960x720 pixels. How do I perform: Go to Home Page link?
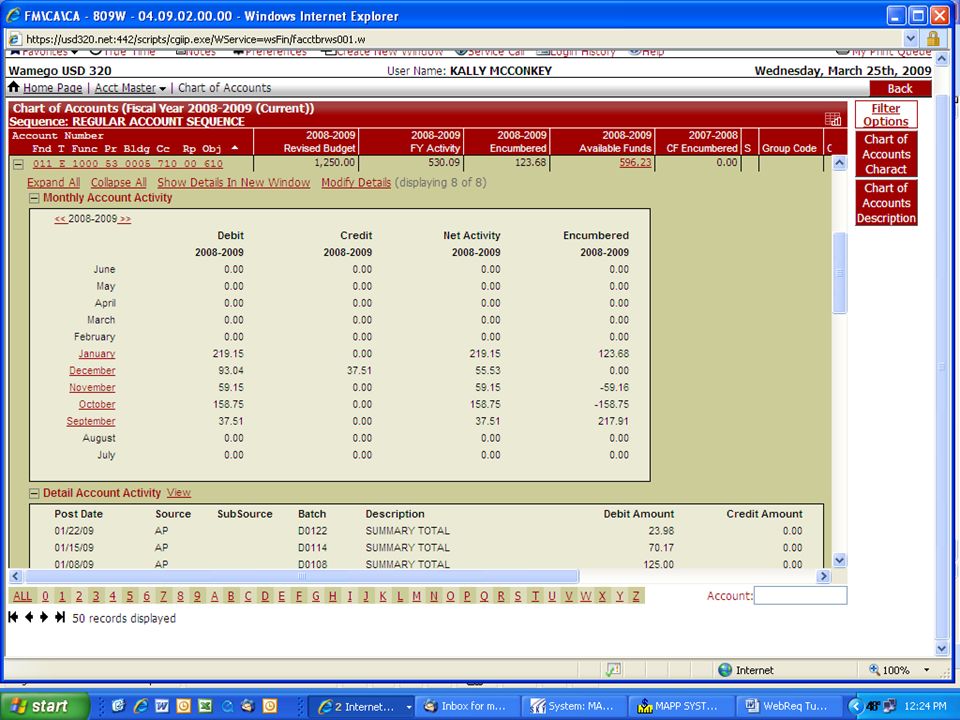tap(53, 88)
